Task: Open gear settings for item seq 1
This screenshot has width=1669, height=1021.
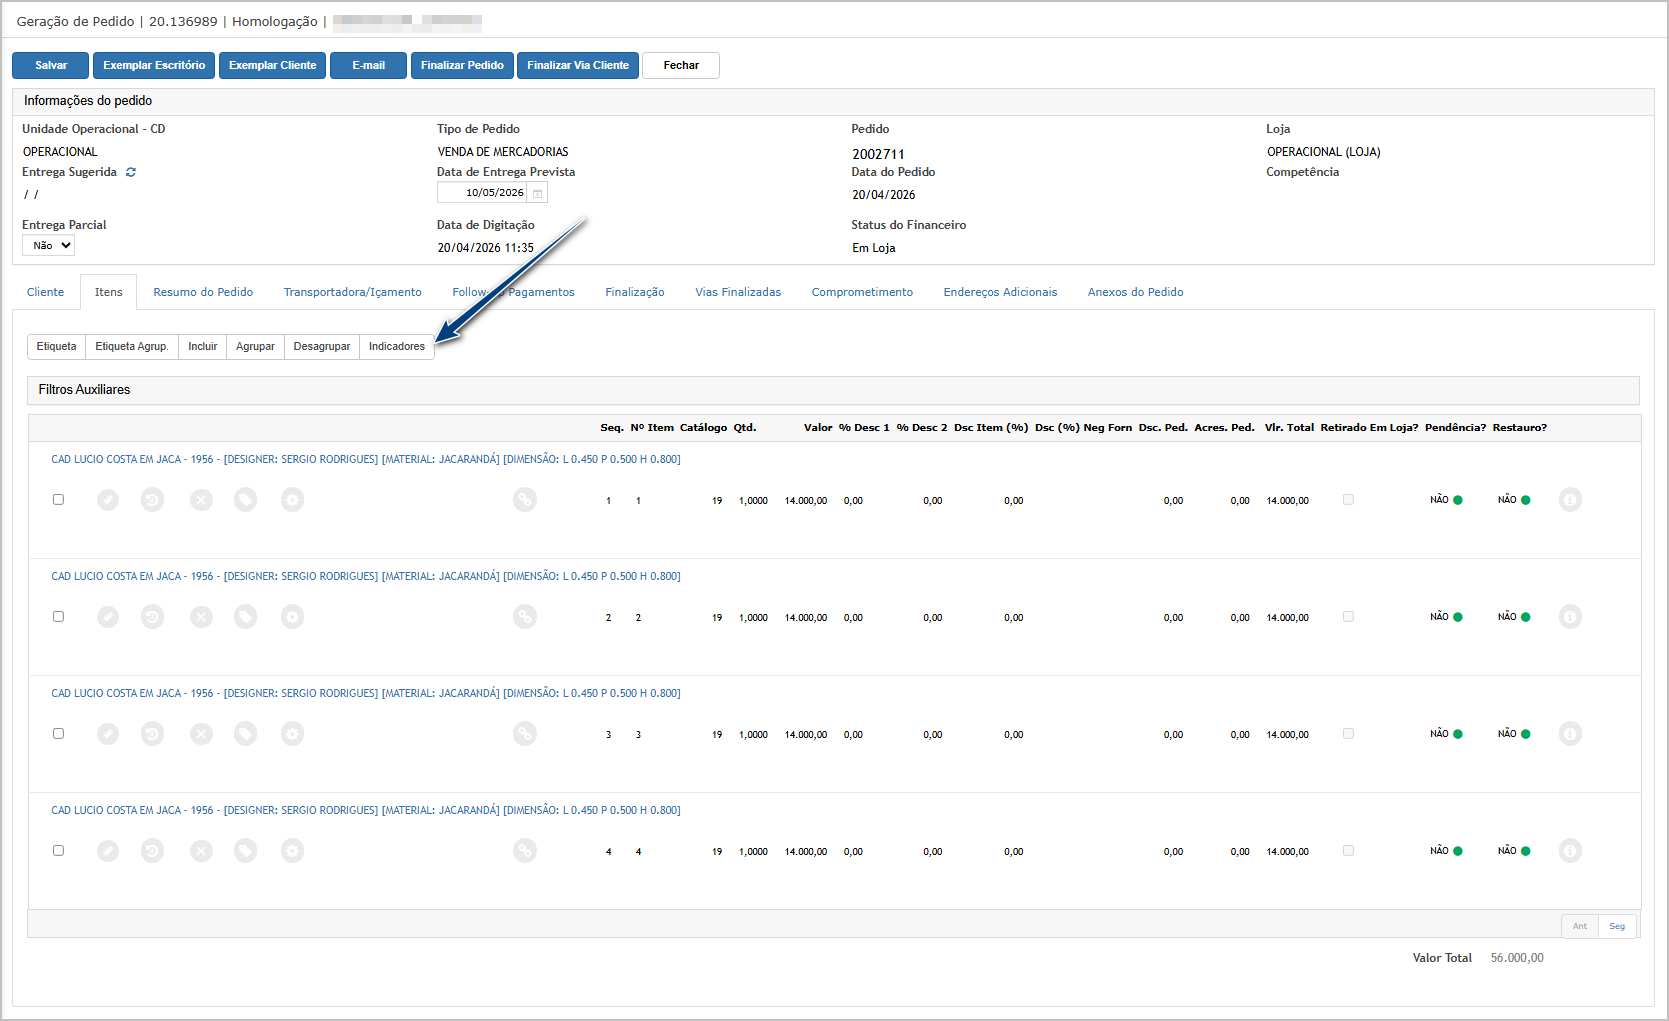Action: tap(292, 500)
